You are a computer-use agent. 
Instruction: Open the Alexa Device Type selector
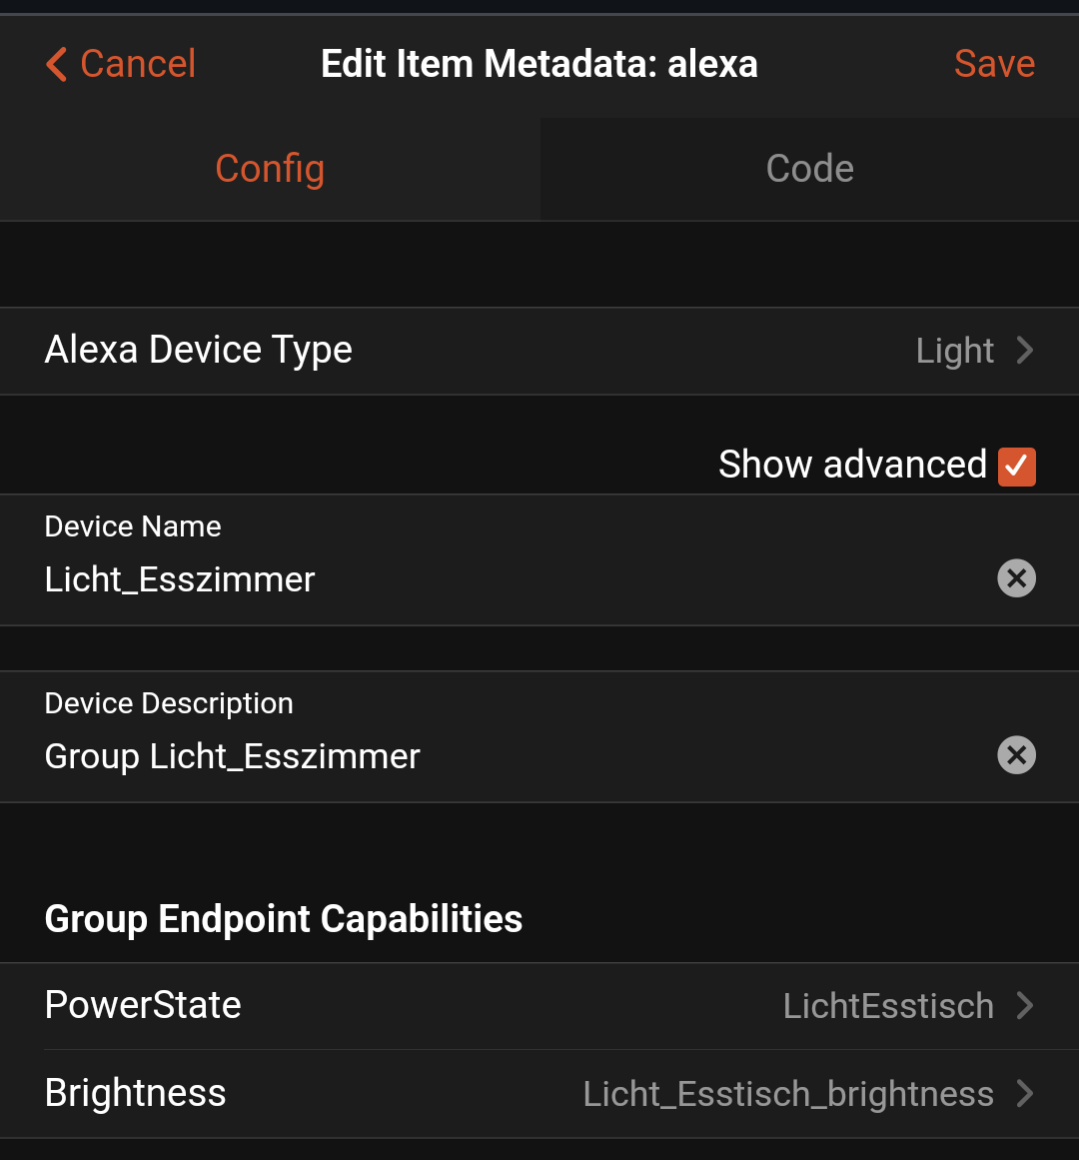539,351
